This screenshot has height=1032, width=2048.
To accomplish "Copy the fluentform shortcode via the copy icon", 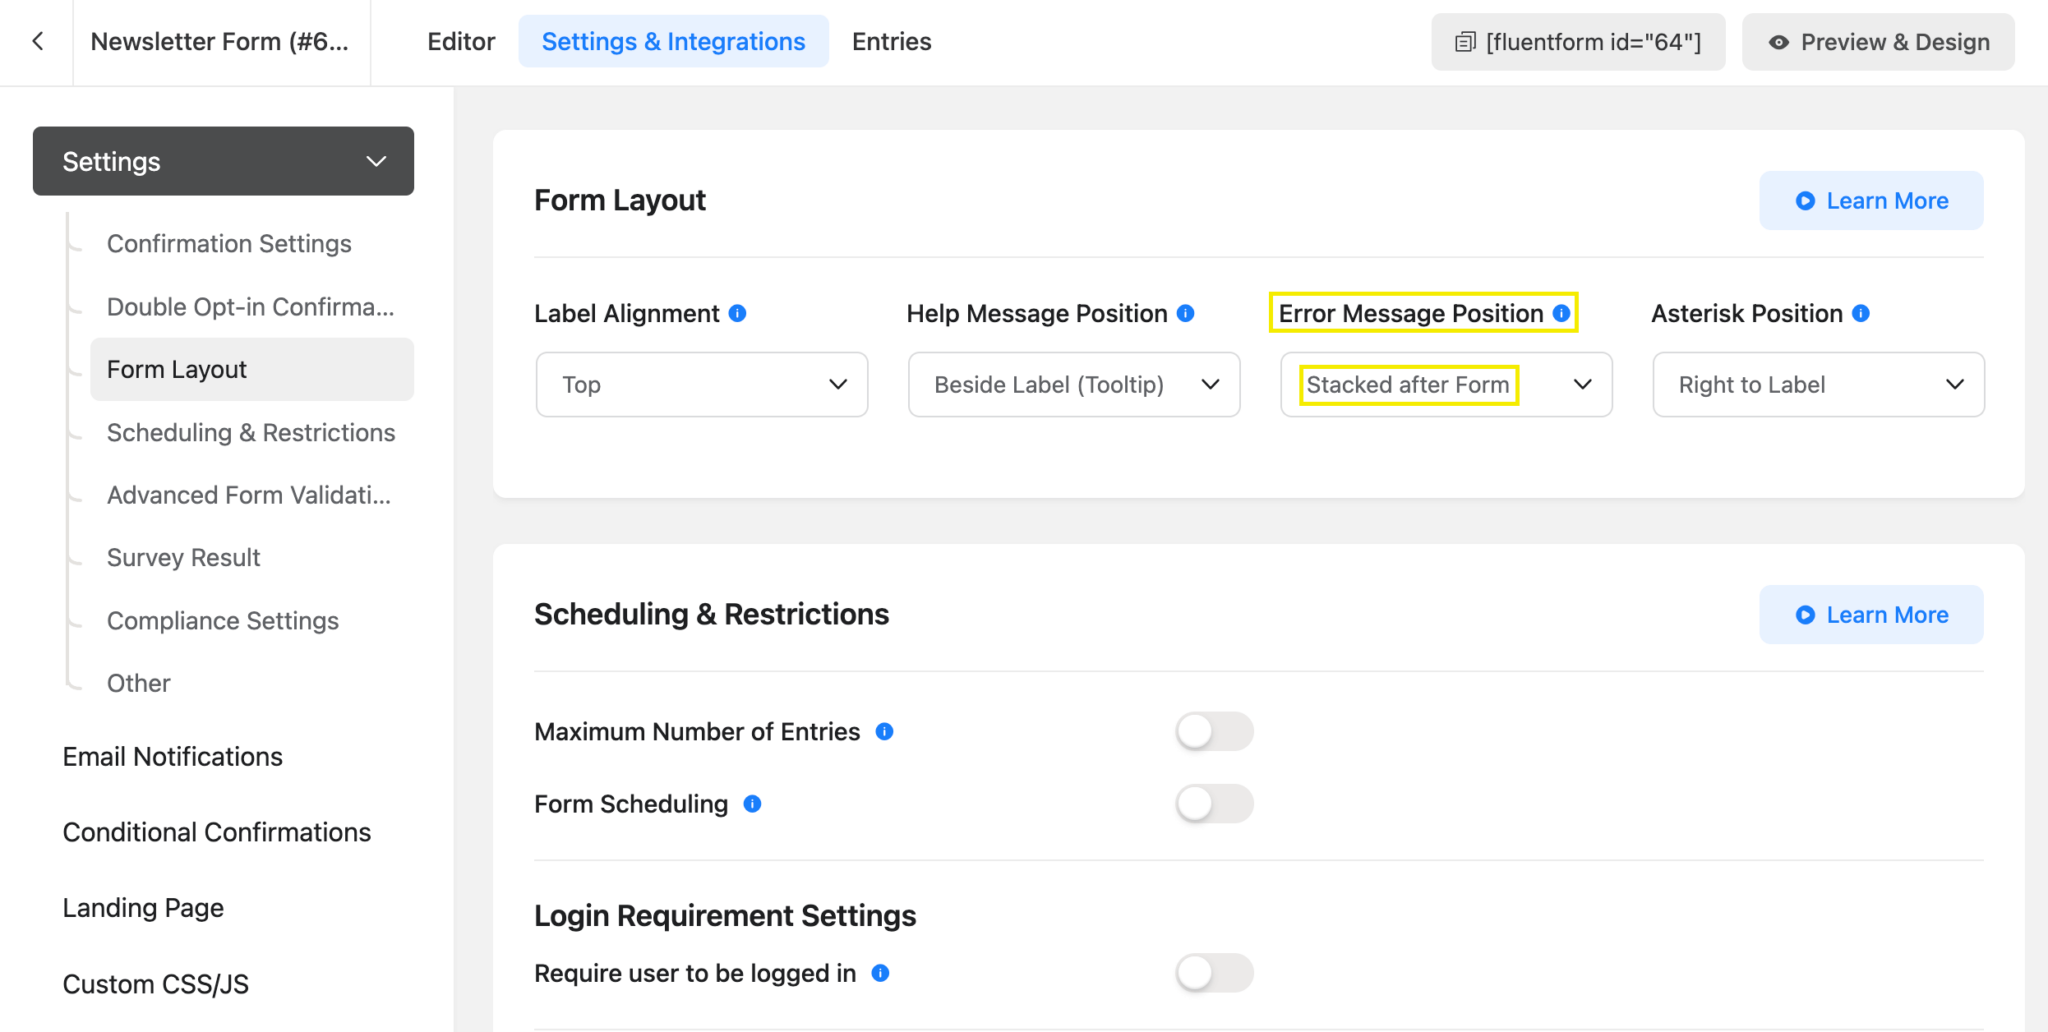I will coord(1464,41).
